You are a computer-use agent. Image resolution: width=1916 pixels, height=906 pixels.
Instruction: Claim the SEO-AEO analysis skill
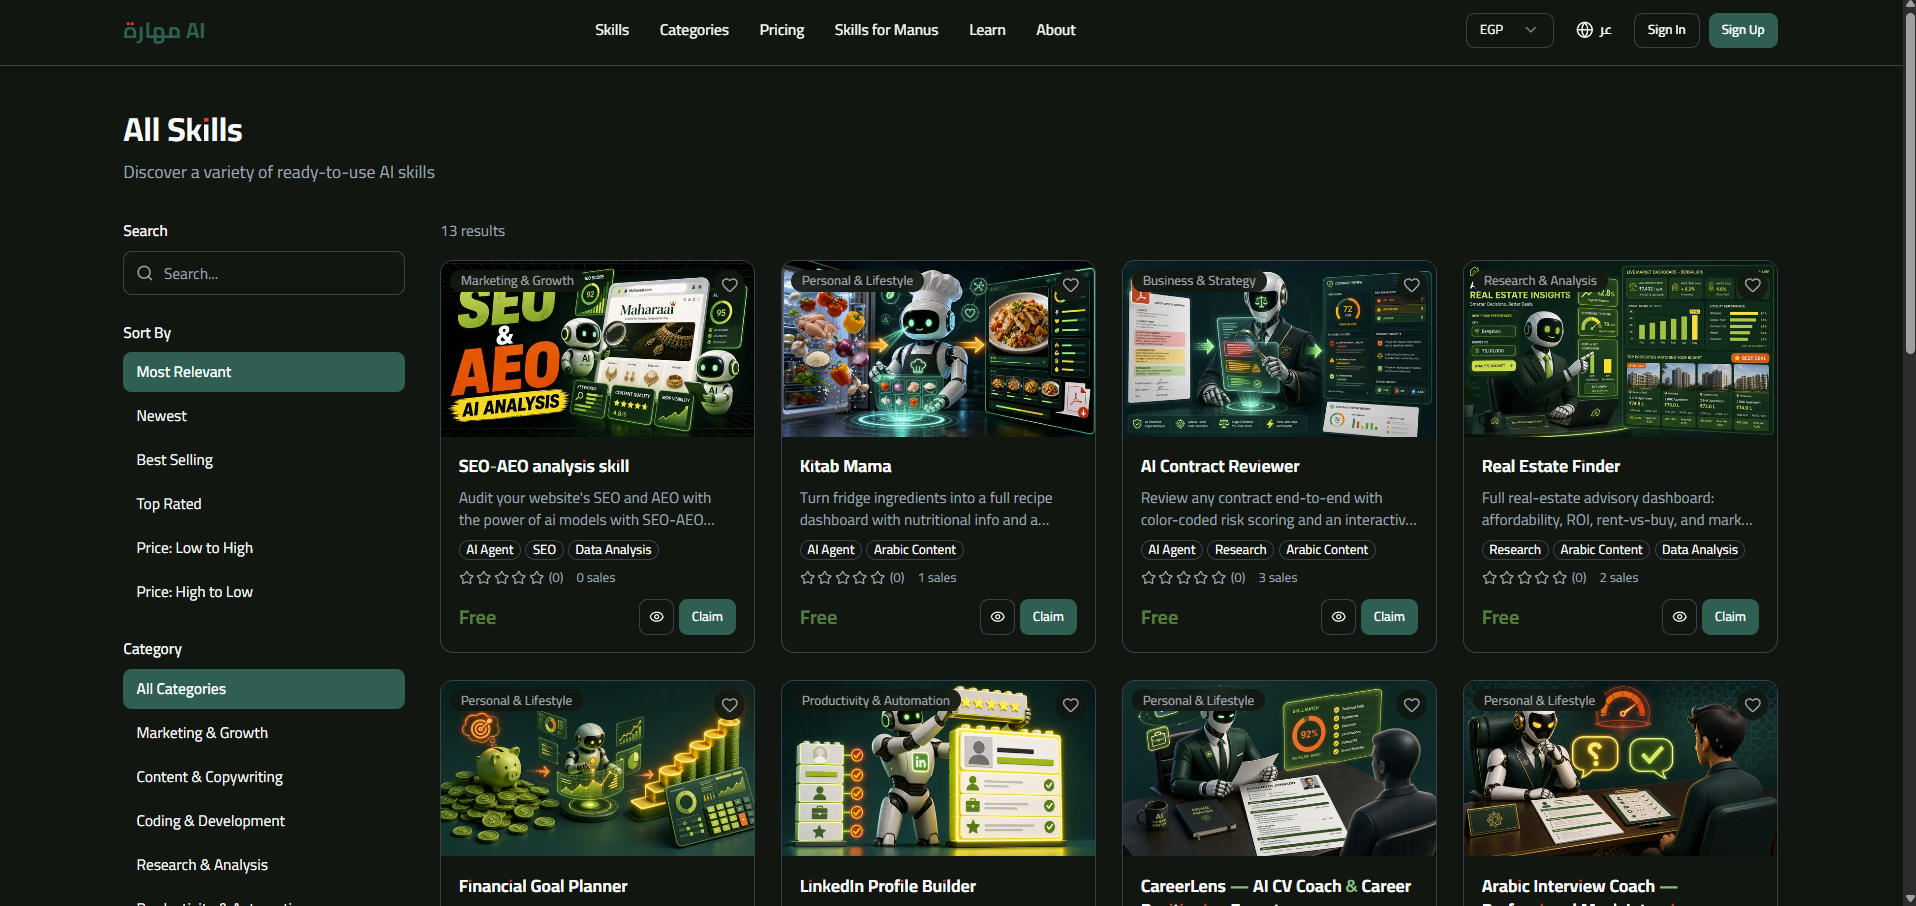point(707,617)
